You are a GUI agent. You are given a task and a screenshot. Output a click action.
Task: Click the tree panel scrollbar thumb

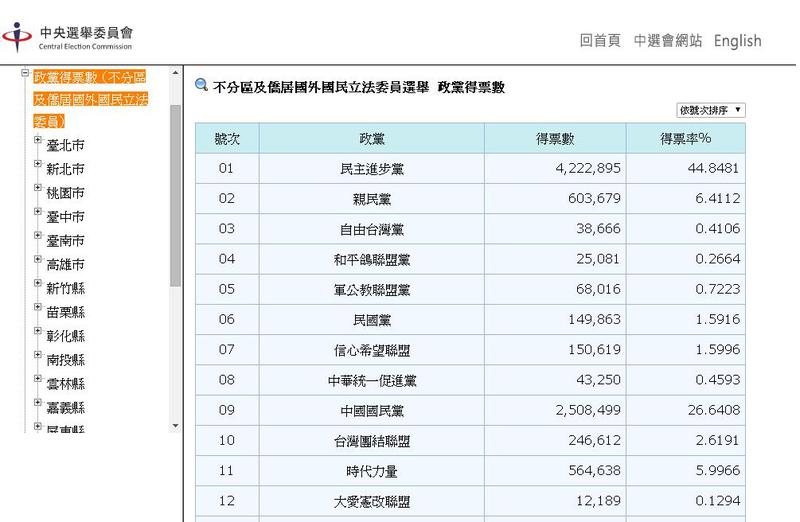[x=176, y=195]
